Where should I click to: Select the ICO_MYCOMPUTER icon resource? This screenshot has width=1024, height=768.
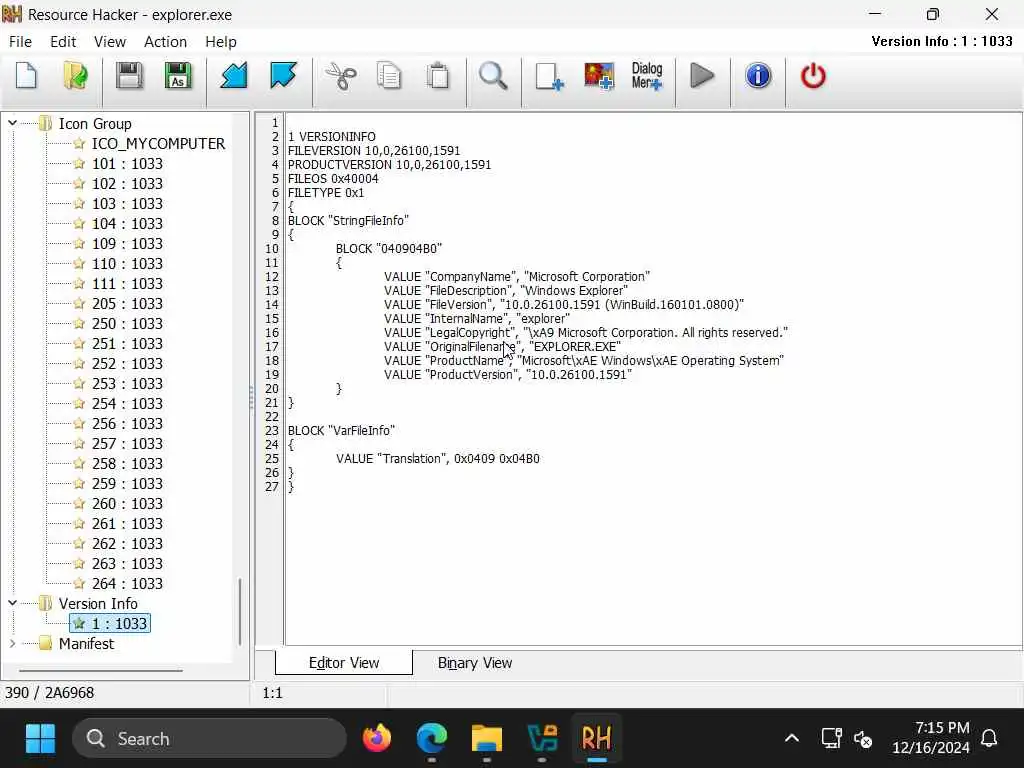(158, 144)
